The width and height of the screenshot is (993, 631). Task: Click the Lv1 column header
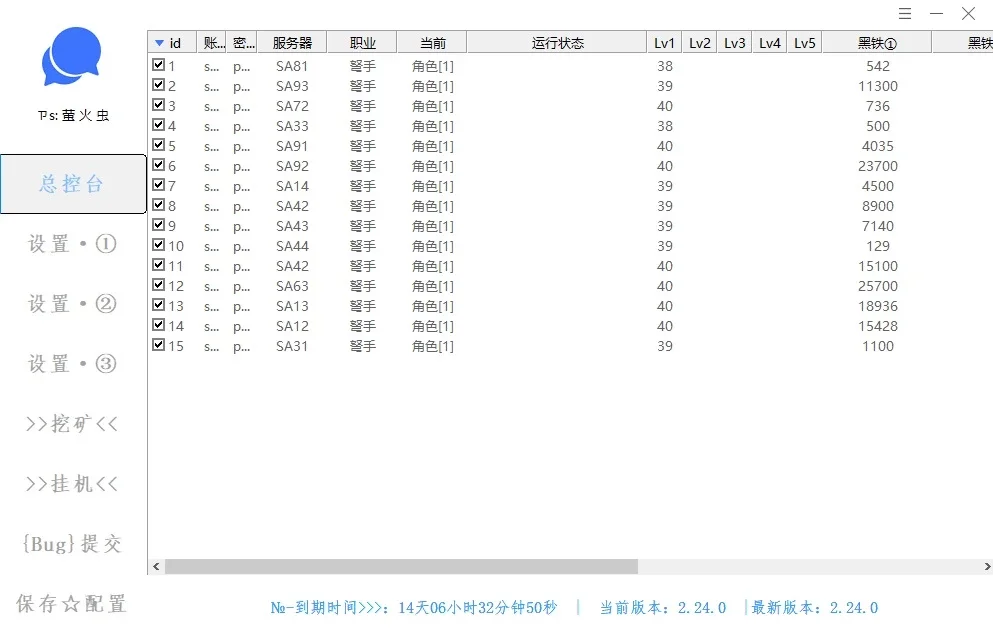pos(664,43)
